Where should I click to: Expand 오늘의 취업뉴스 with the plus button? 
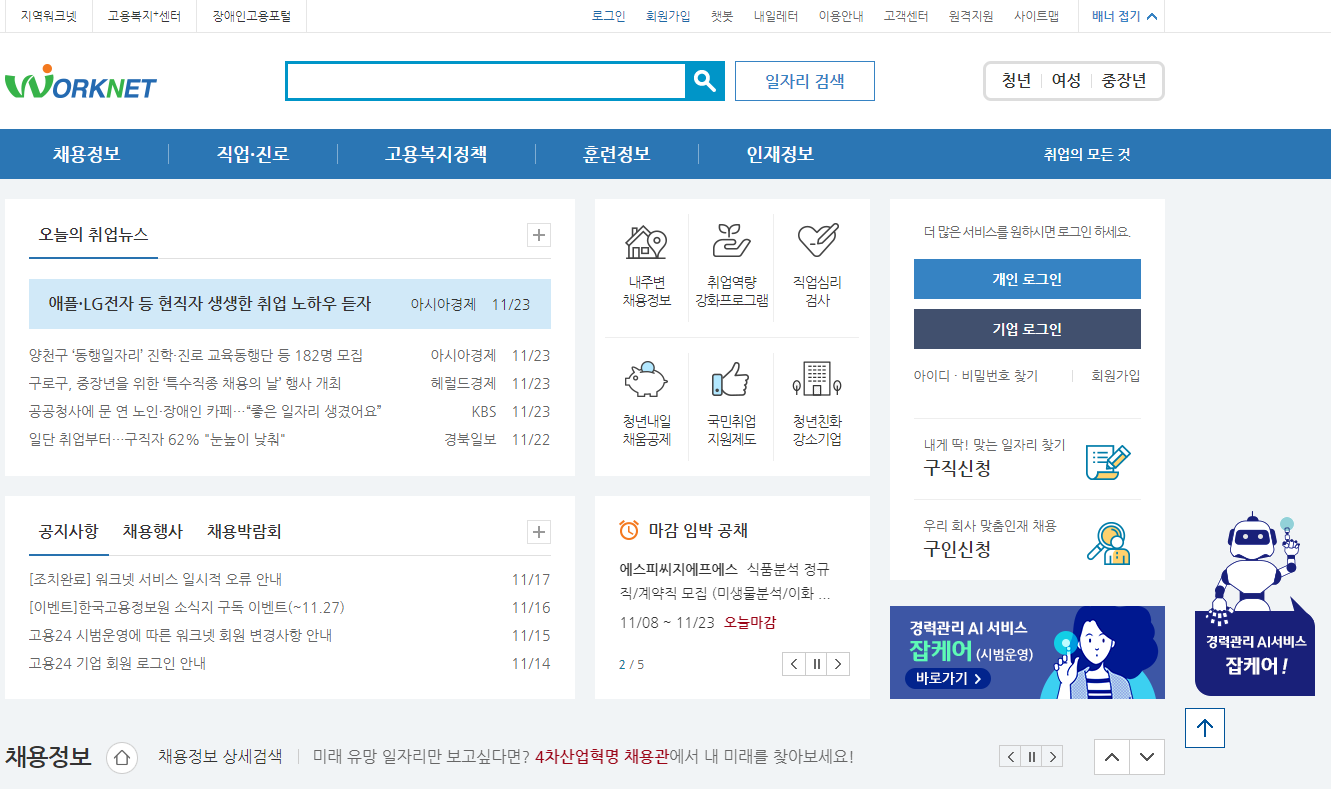[538, 235]
